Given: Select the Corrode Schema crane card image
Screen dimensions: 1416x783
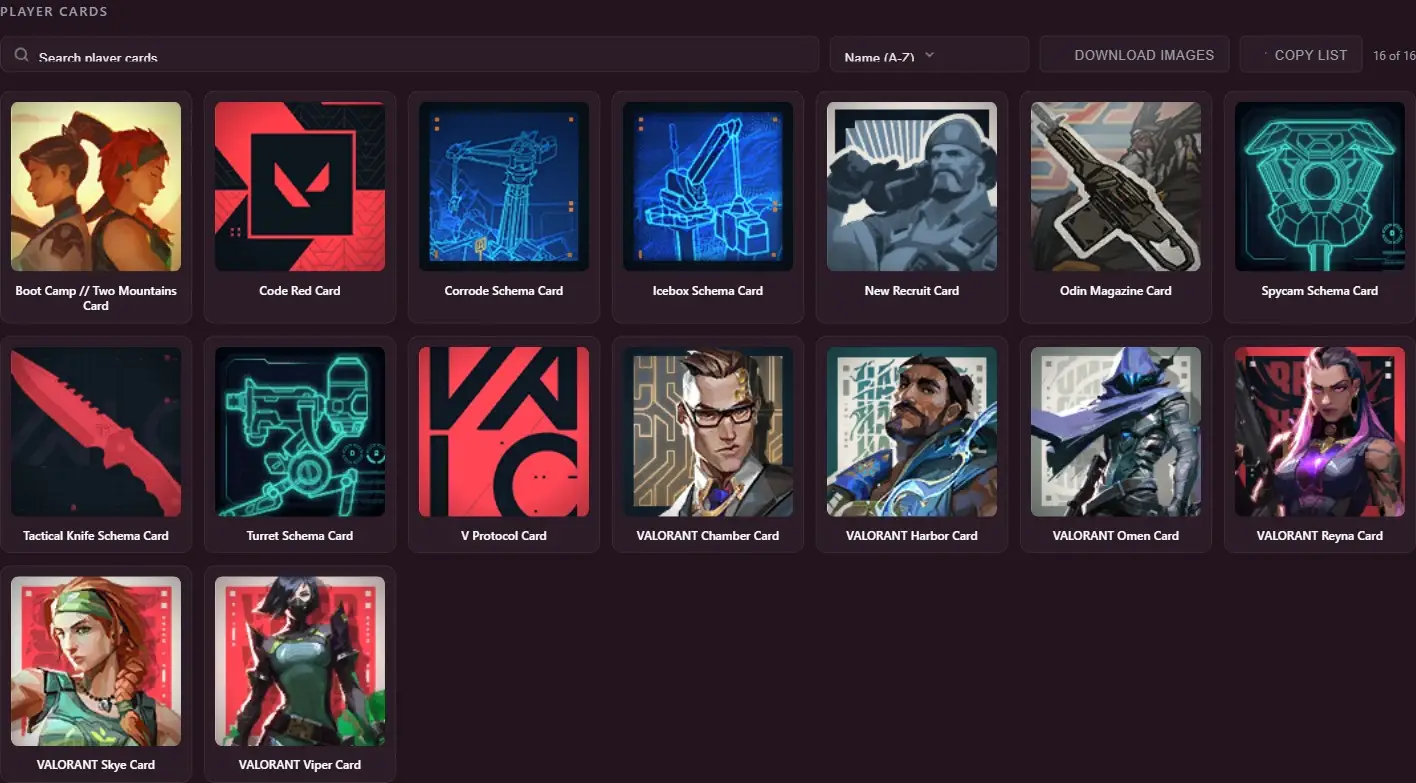Looking at the screenshot, I should pyautogui.click(x=504, y=186).
